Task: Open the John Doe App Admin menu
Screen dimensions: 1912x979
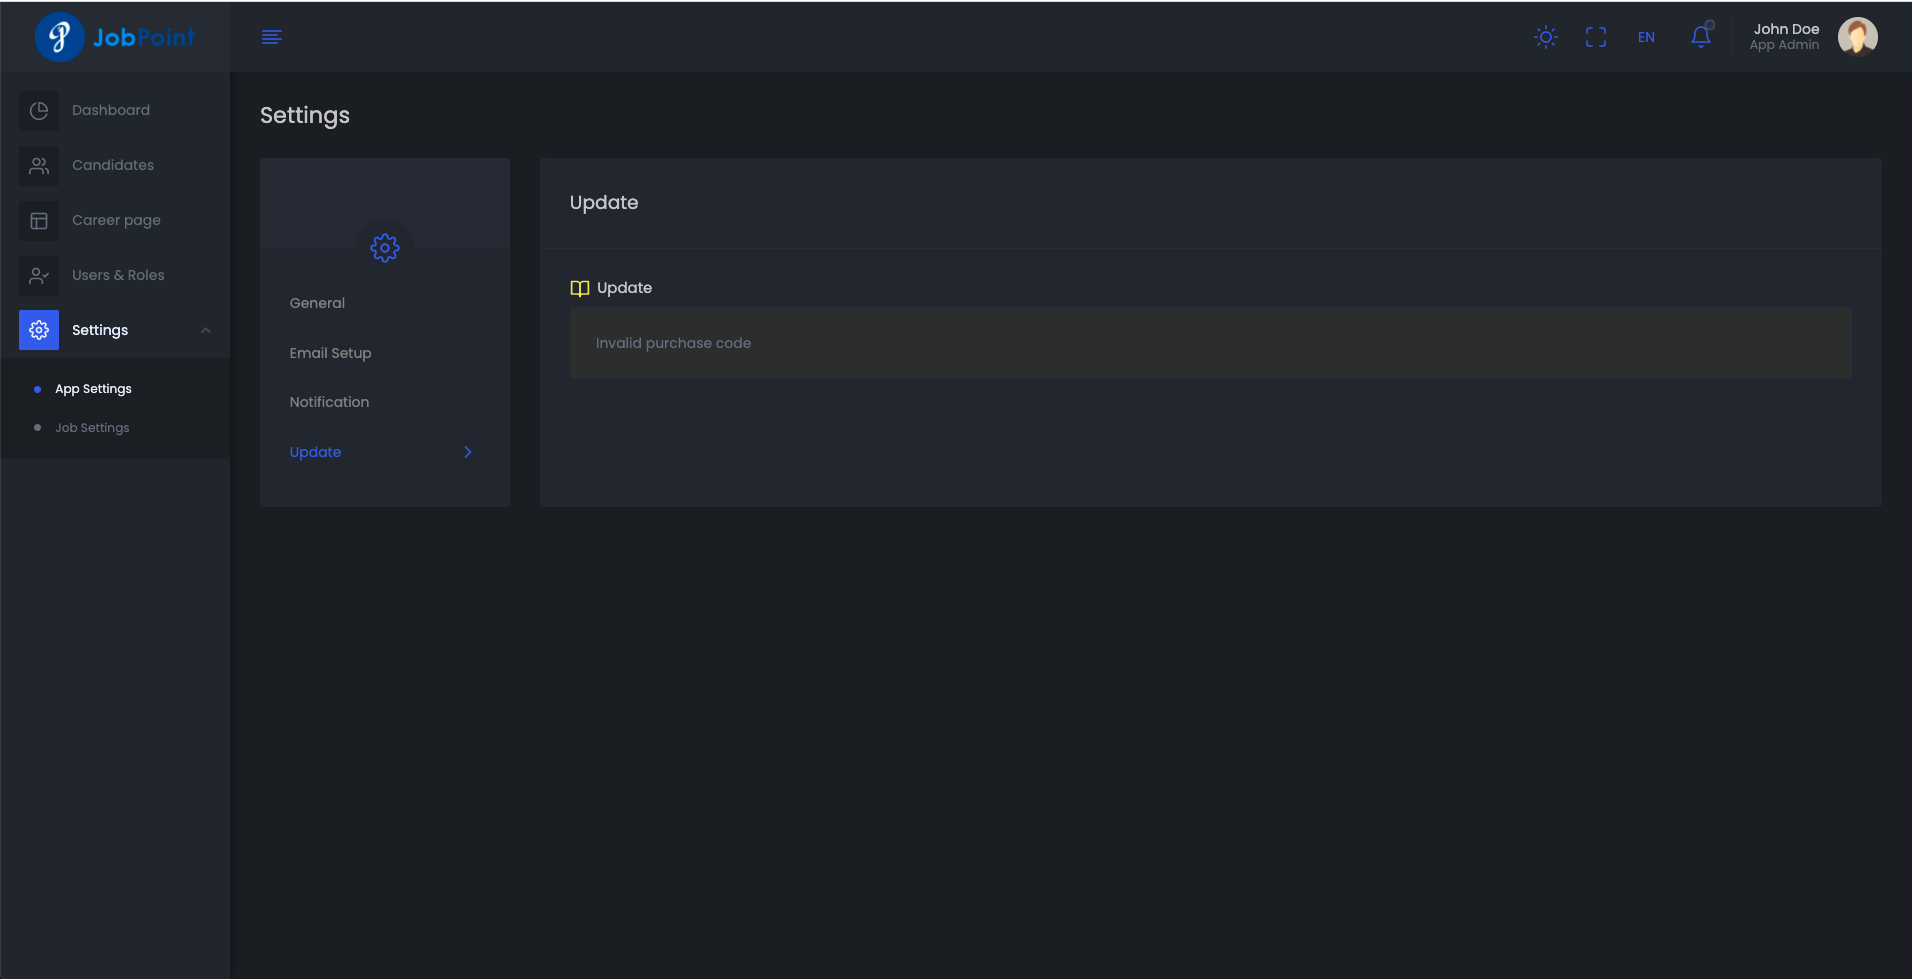Action: coord(1785,37)
